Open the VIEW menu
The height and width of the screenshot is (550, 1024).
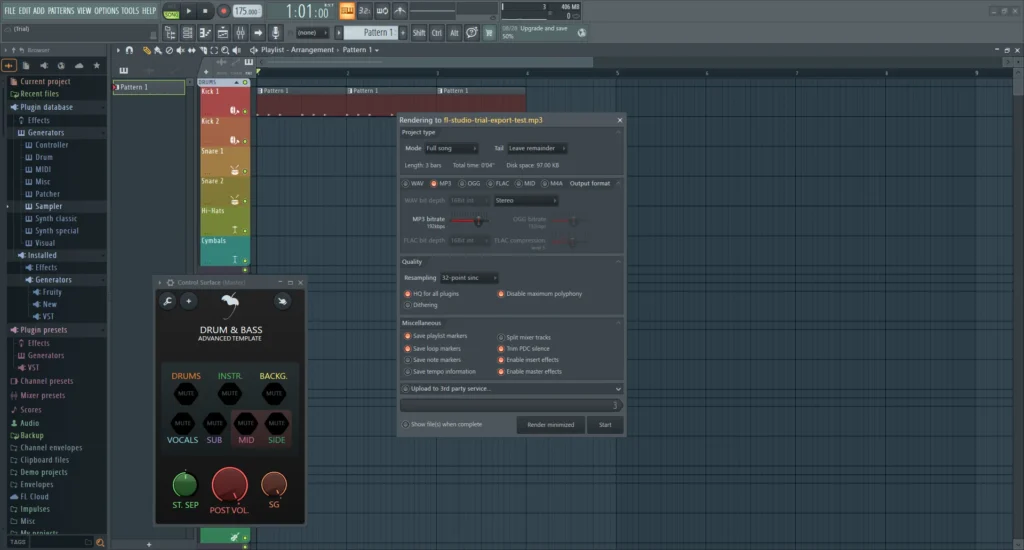click(x=84, y=10)
